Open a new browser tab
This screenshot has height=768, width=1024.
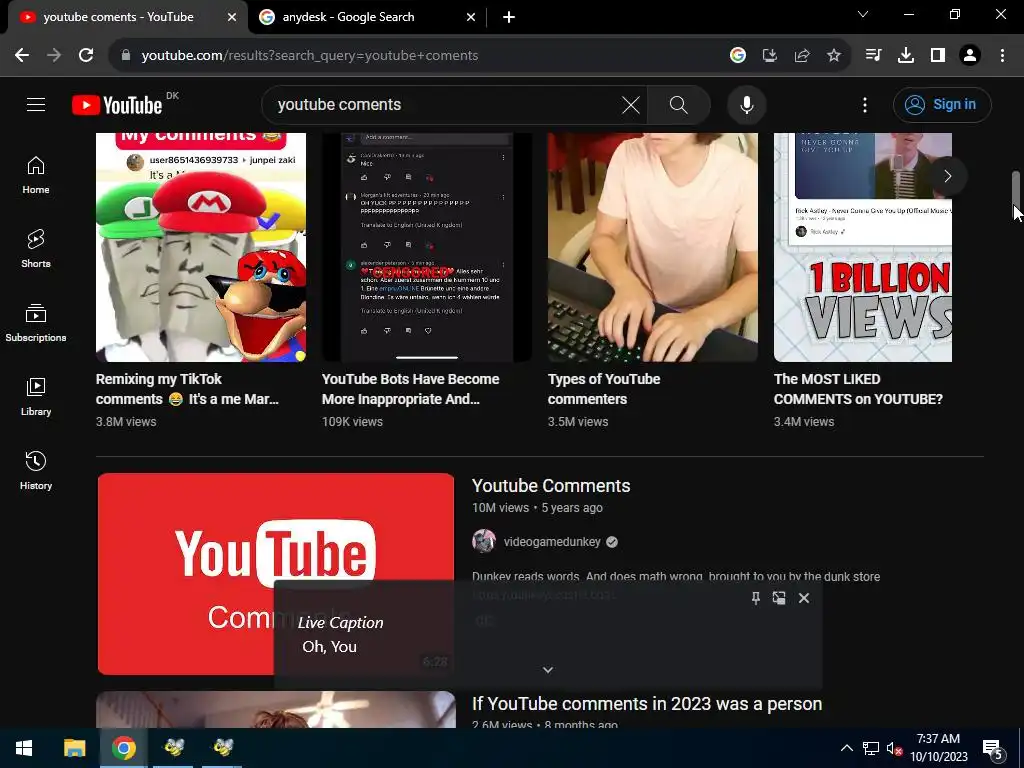[509, 17]
